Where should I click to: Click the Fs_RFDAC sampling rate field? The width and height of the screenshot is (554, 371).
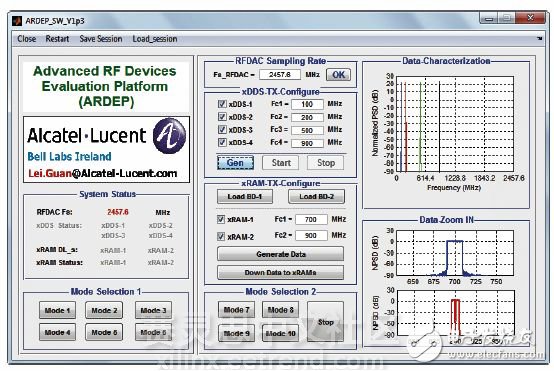280,75
